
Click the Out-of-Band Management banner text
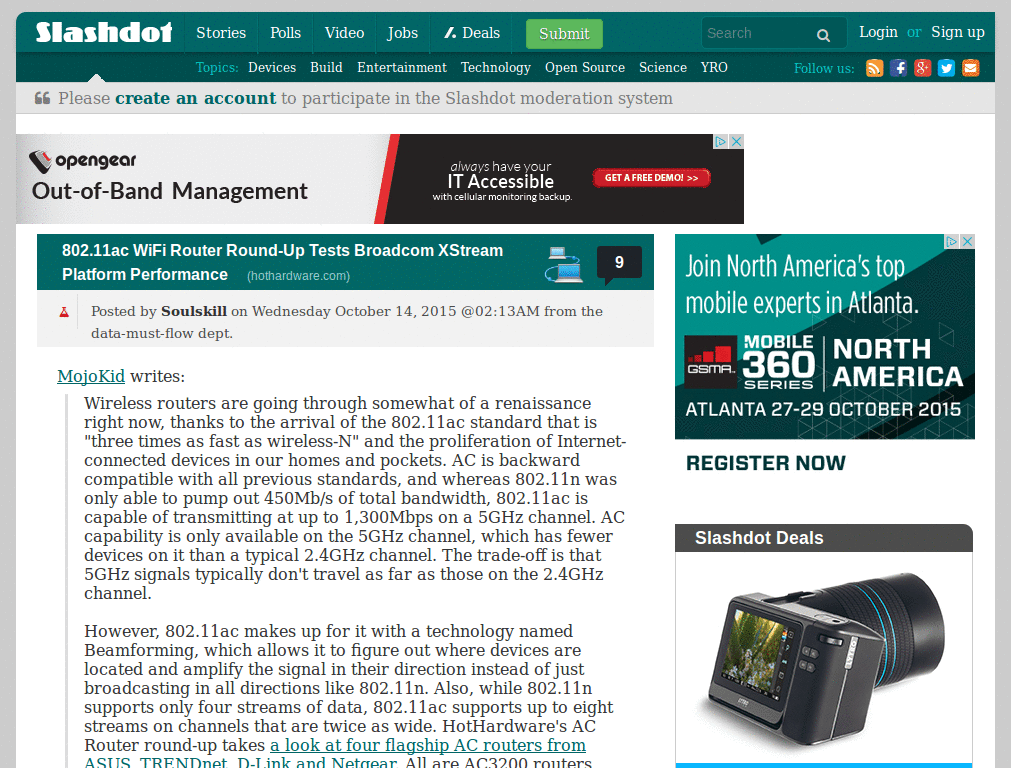coord(169,191)
